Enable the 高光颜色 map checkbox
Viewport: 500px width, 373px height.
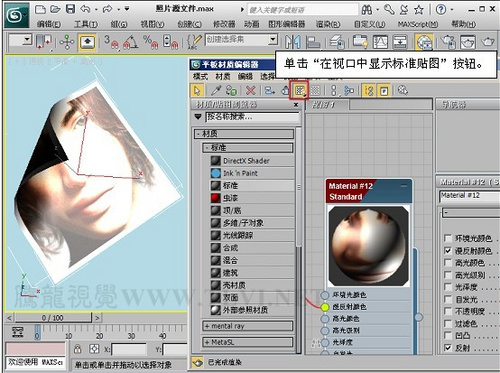point(448,263)
